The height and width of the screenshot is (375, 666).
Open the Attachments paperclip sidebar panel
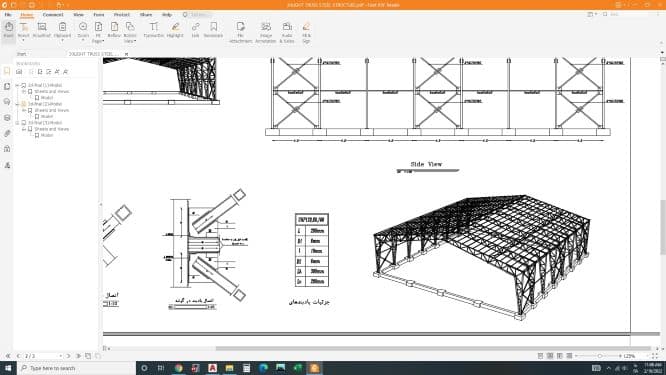tap(7, 133)
